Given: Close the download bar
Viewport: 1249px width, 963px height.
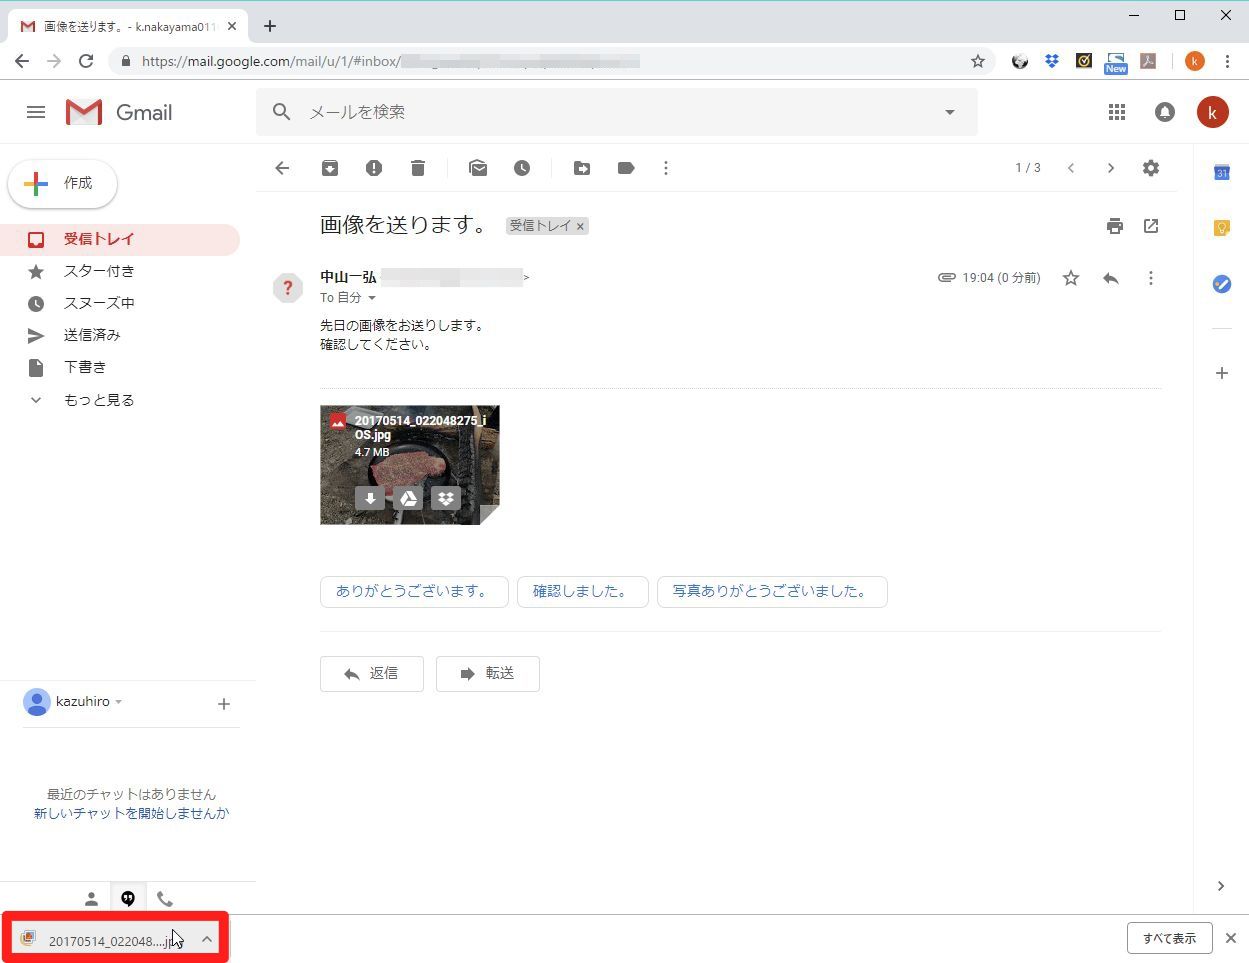Looking at the screenshot, I should pyautogui.click(x=1231, y=938).
